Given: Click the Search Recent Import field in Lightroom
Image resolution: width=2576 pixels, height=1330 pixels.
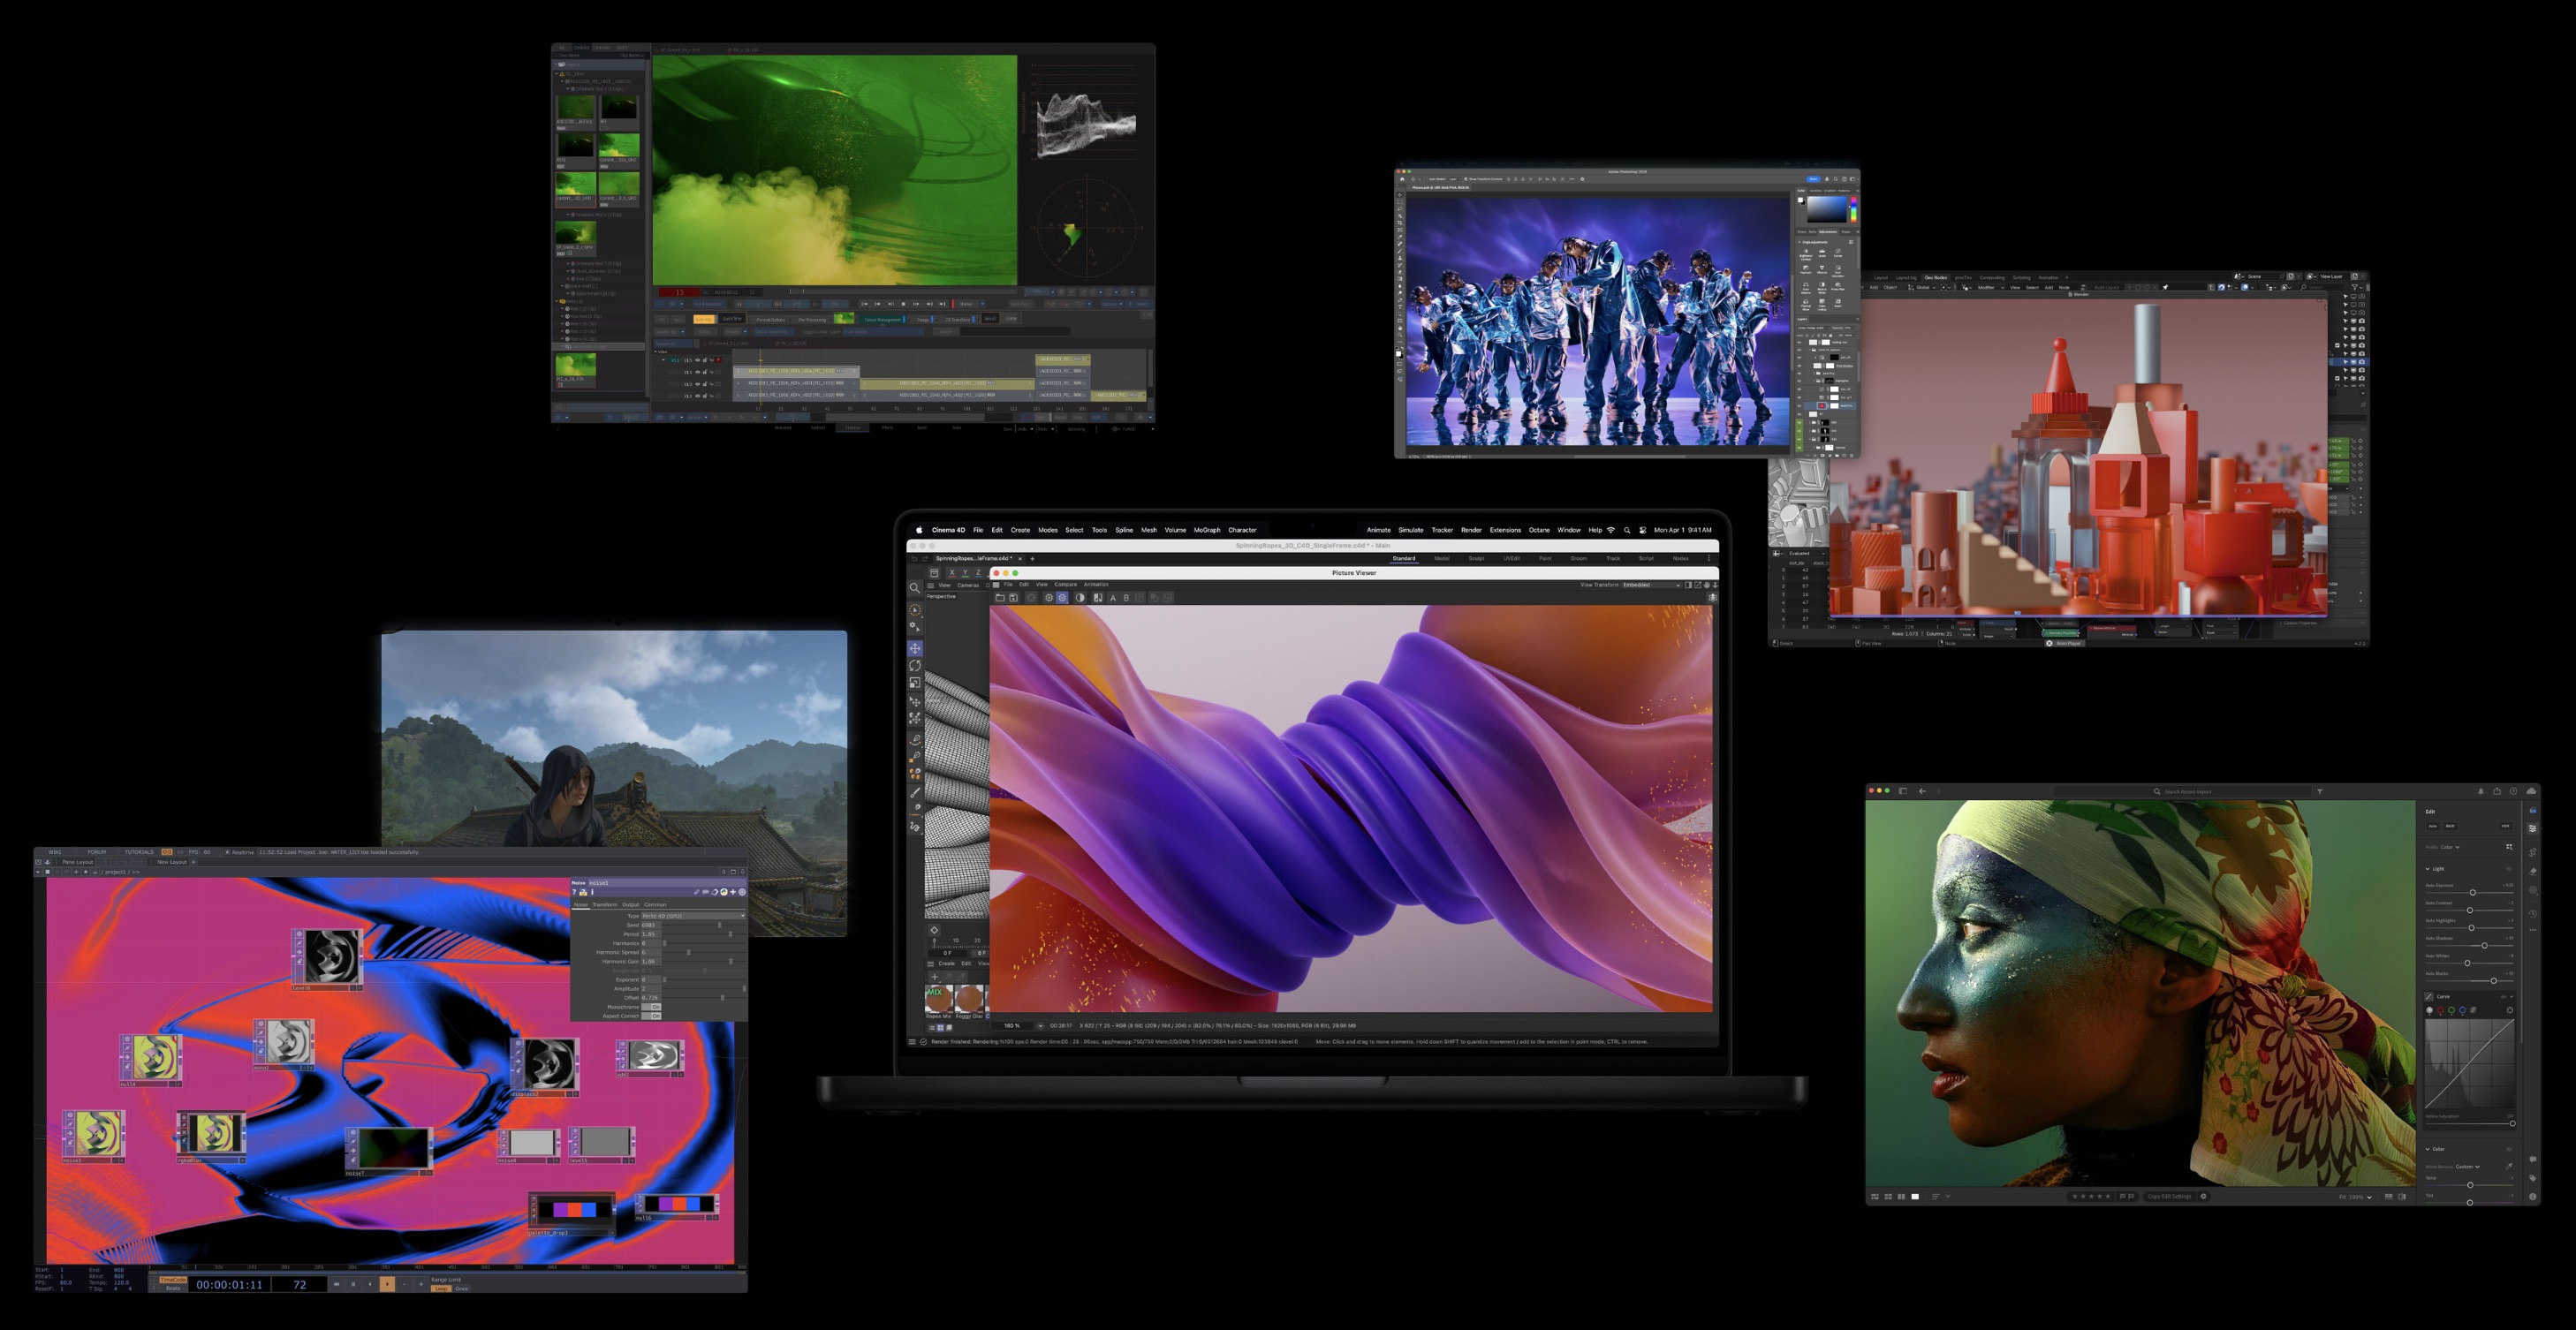Looking at the screenshot, I should [x=2187, y=791].
